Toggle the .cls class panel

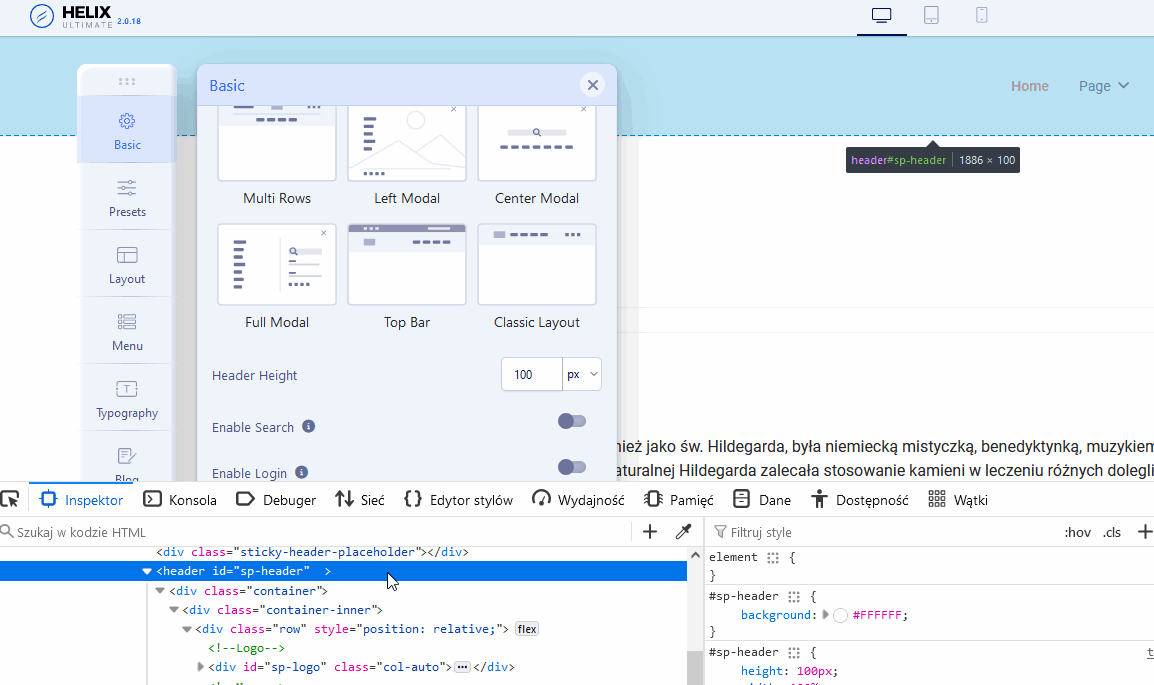1112,532
